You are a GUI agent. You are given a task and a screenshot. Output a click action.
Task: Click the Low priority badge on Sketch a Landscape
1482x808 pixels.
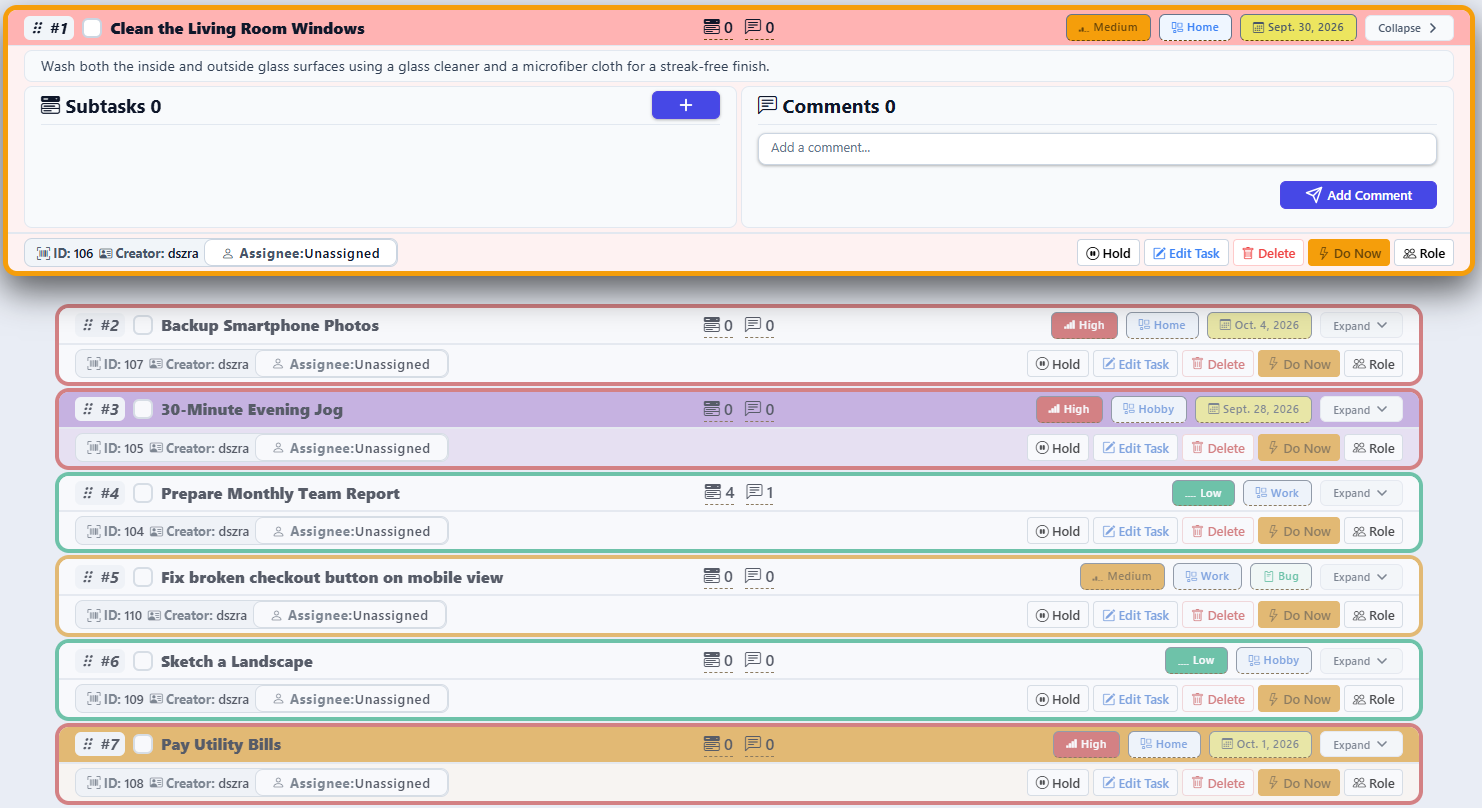tap(1196, 660)
